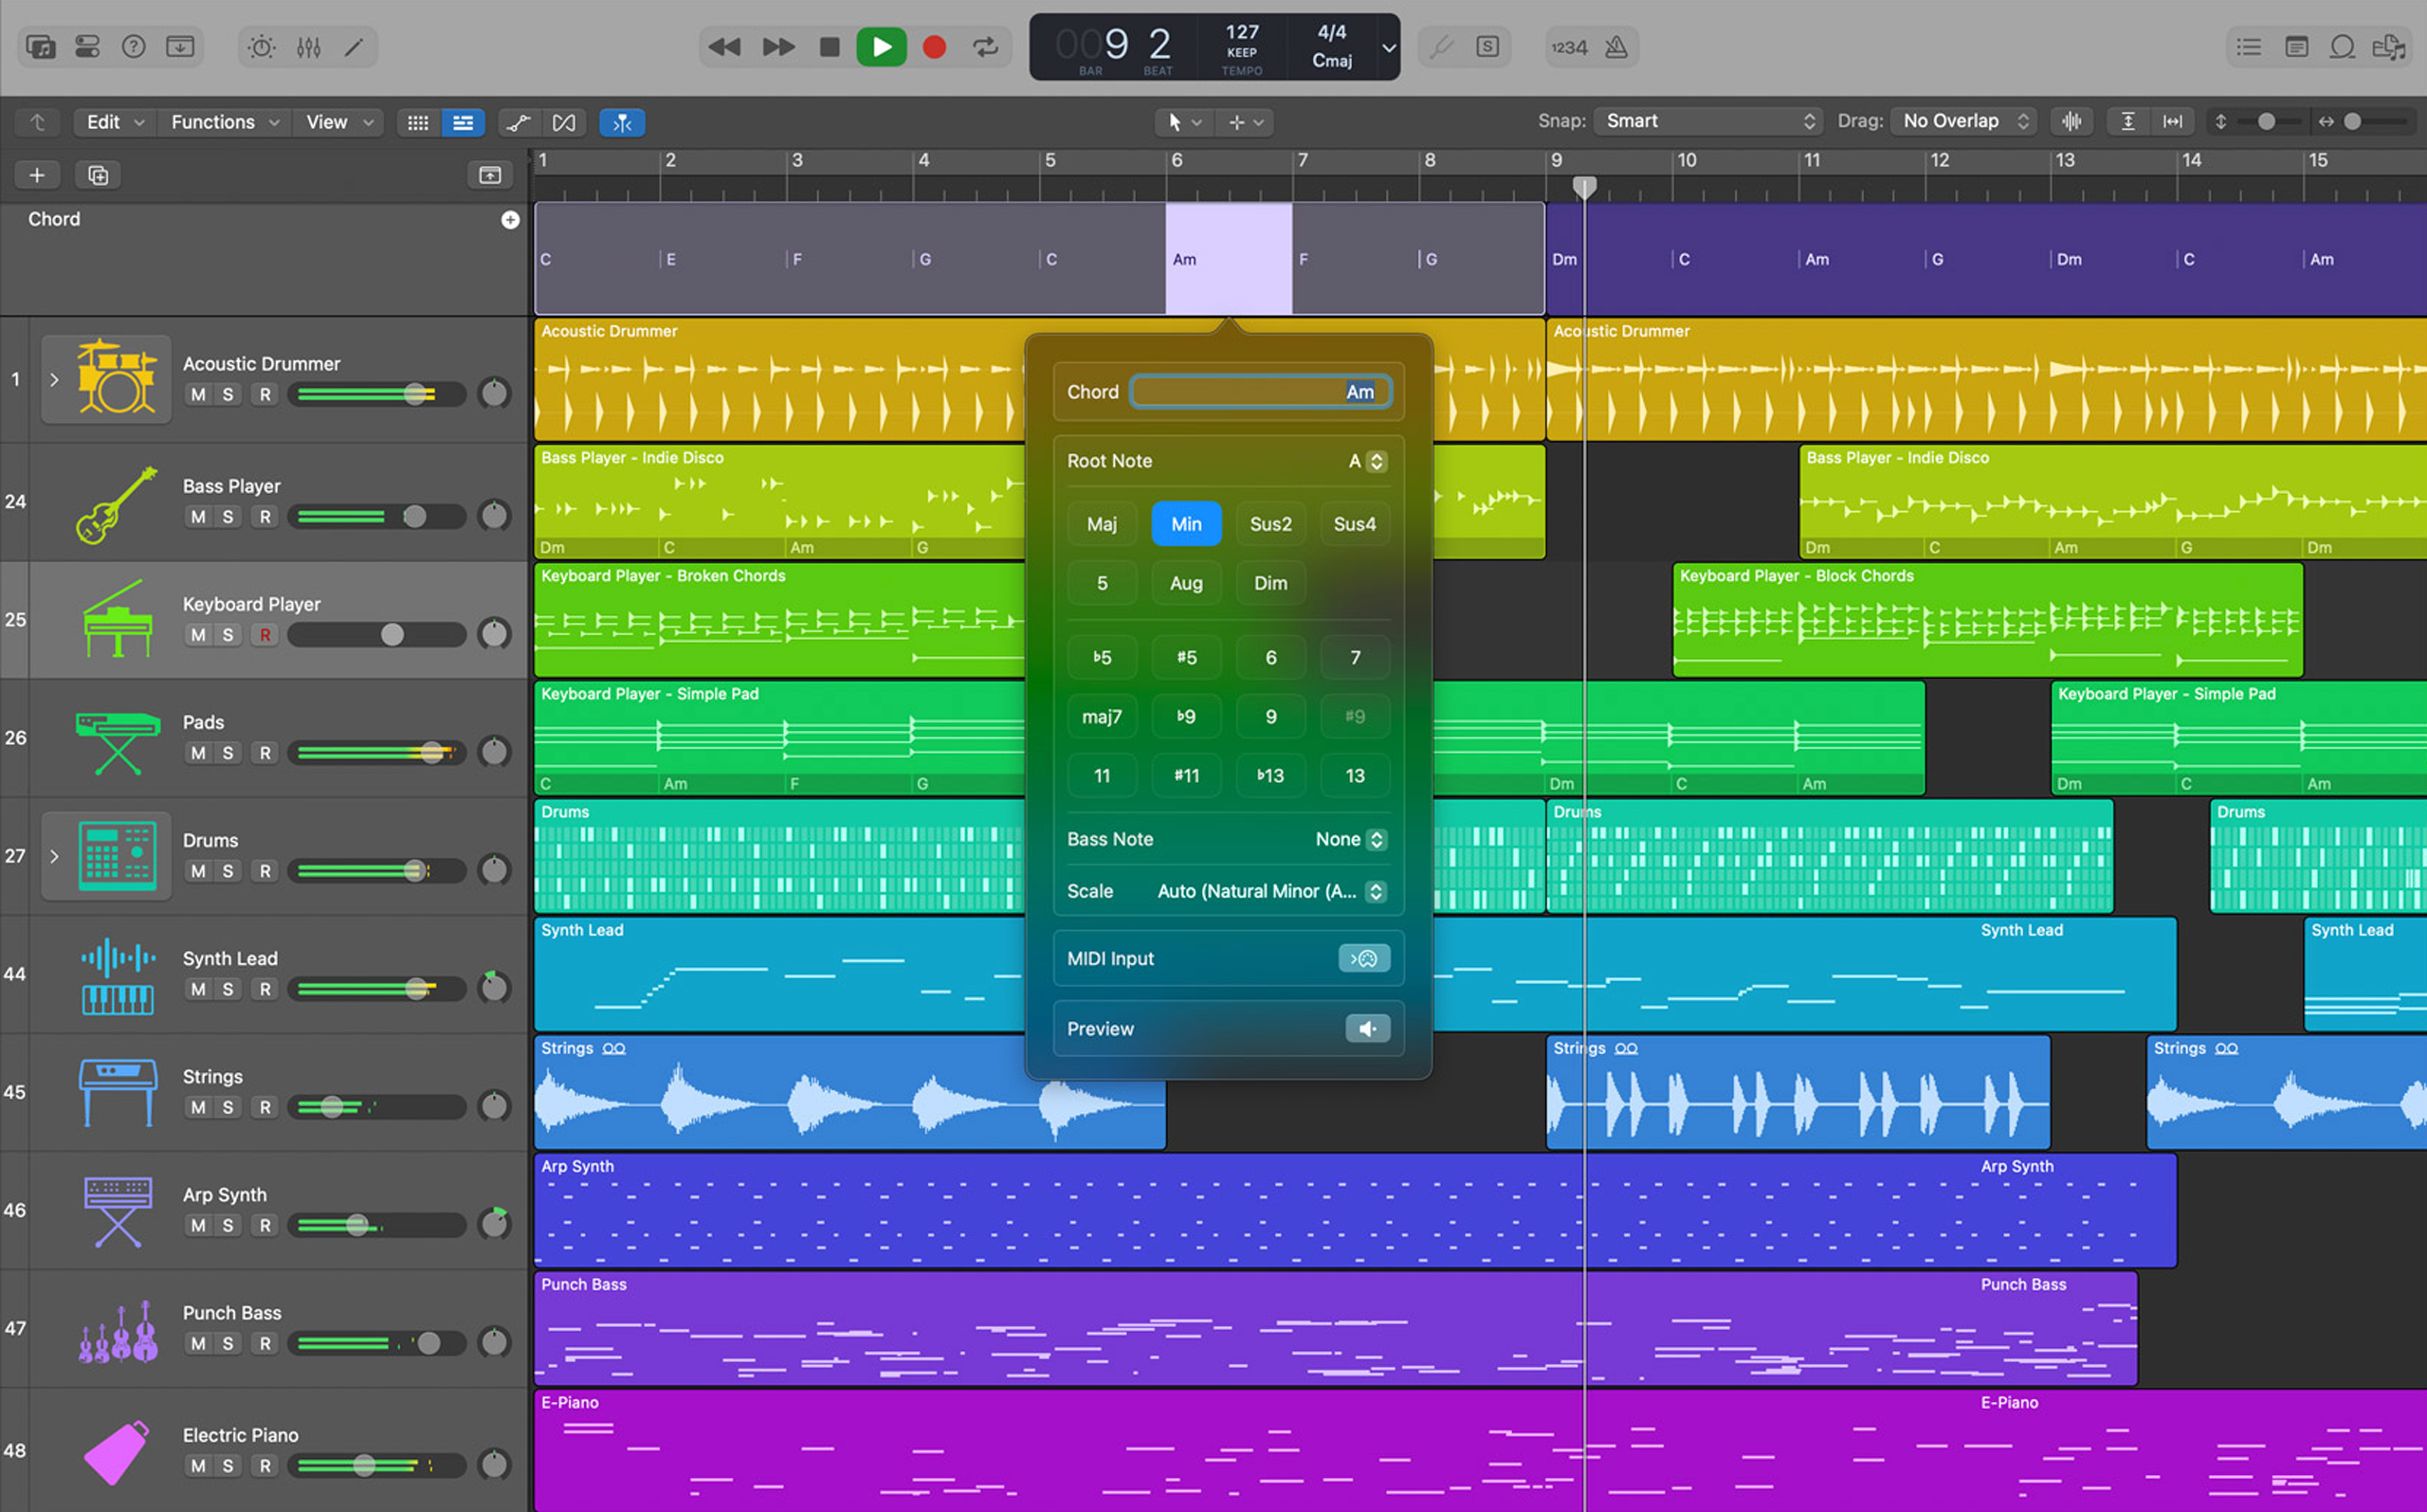Open the Loop Browser icon
The width and height of the screenshot is (2427, 1512).
coord(2342,47)
